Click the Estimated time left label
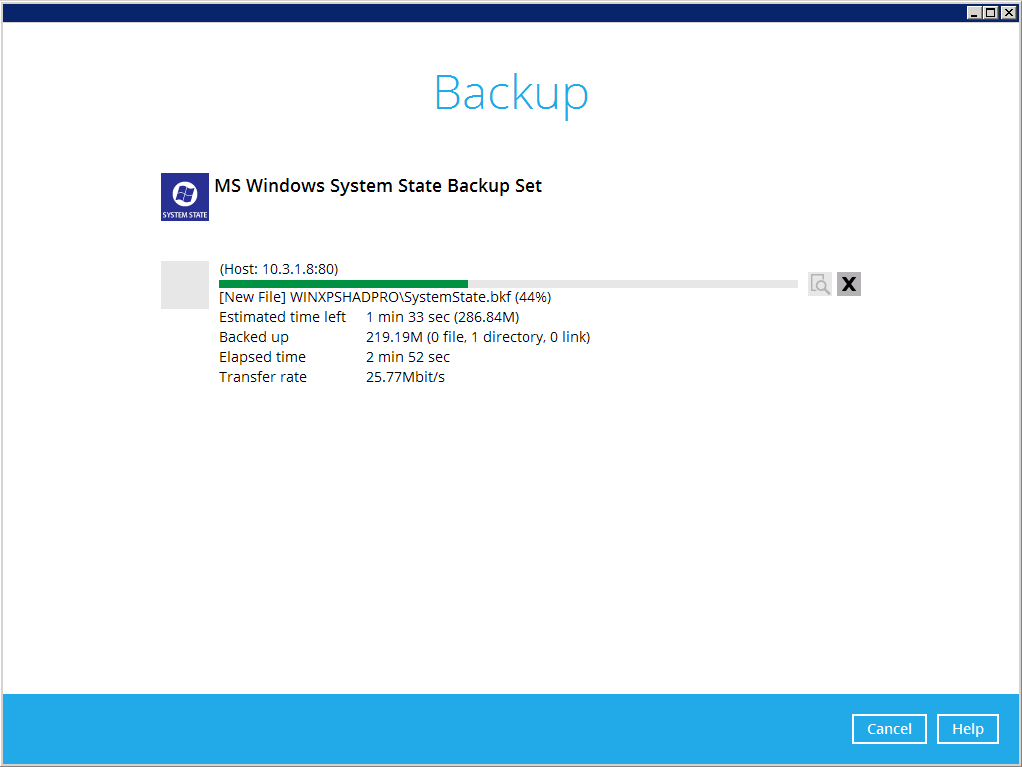The height and width of the screenshot is (767, 1022). 282,317
